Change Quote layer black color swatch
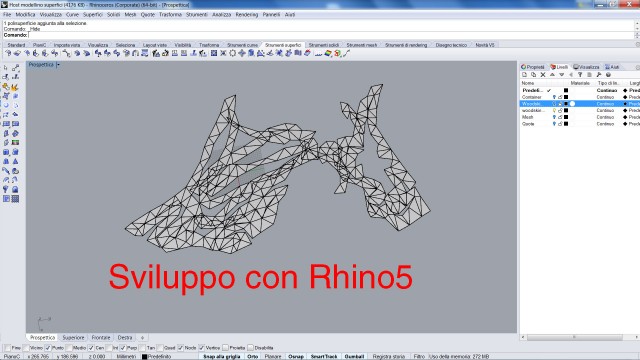Screen dimensions: 640x360 click(x=566, y=124)
